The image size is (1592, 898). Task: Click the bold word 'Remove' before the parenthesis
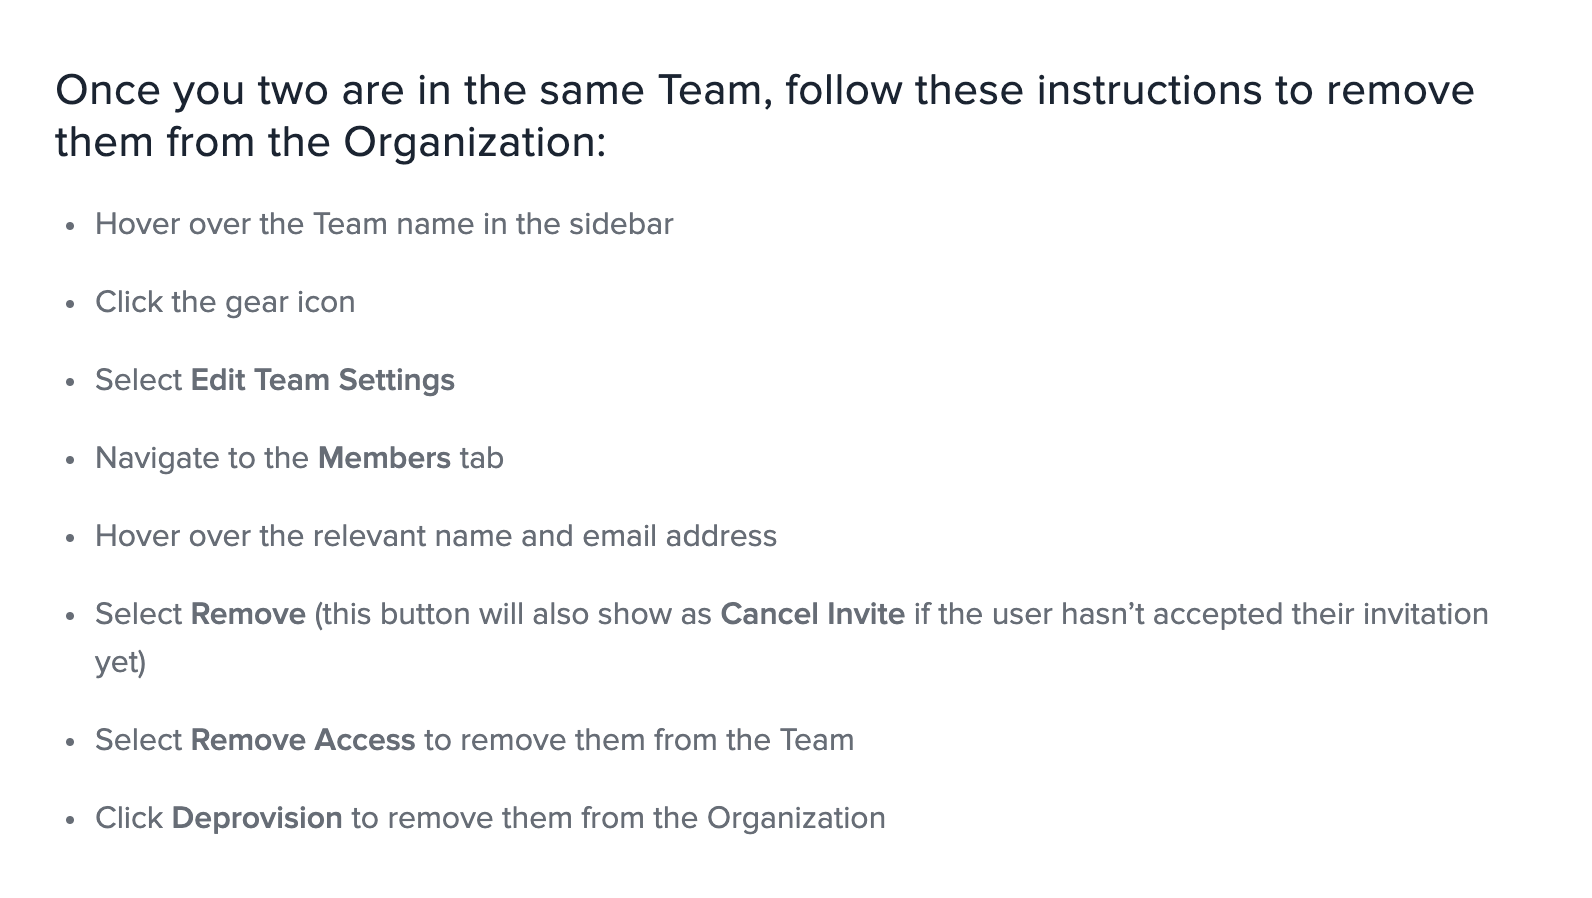tap(248, 614)
